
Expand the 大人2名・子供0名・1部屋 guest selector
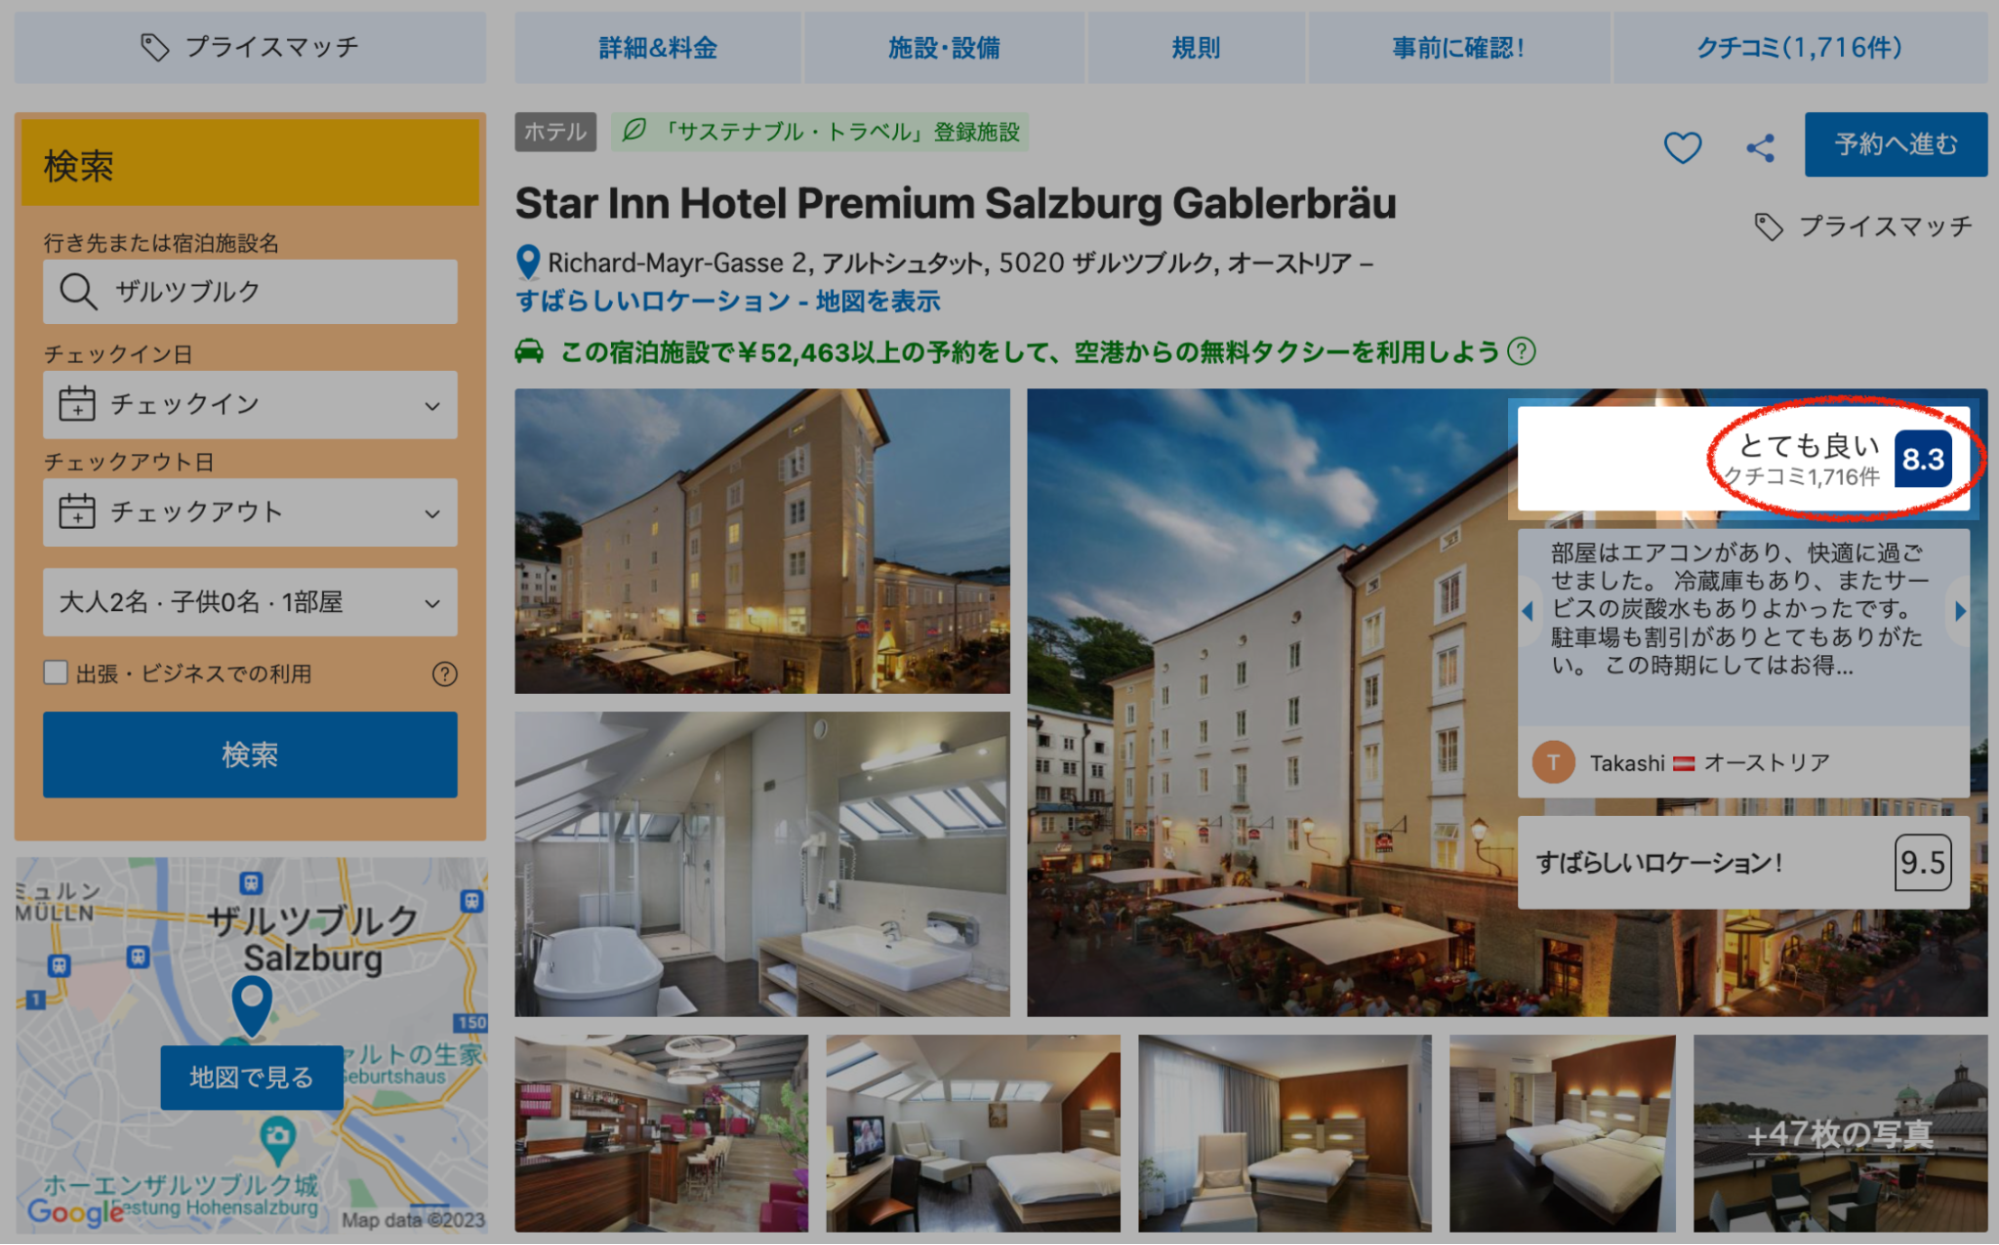pyautogui.click(x=250, y=602)
